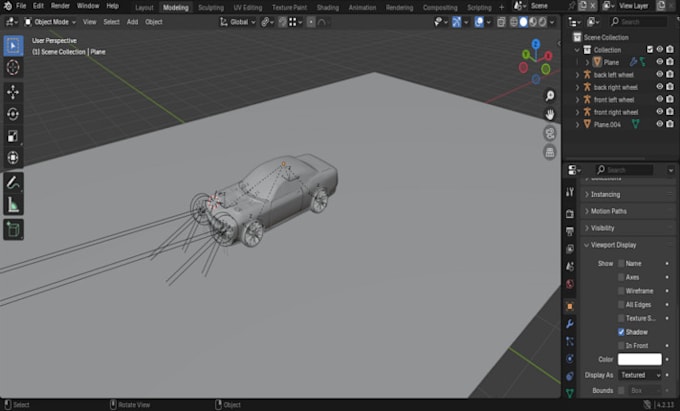Uncheck the Shadow checkbox
680x411 pixels.
click(621, 332)
